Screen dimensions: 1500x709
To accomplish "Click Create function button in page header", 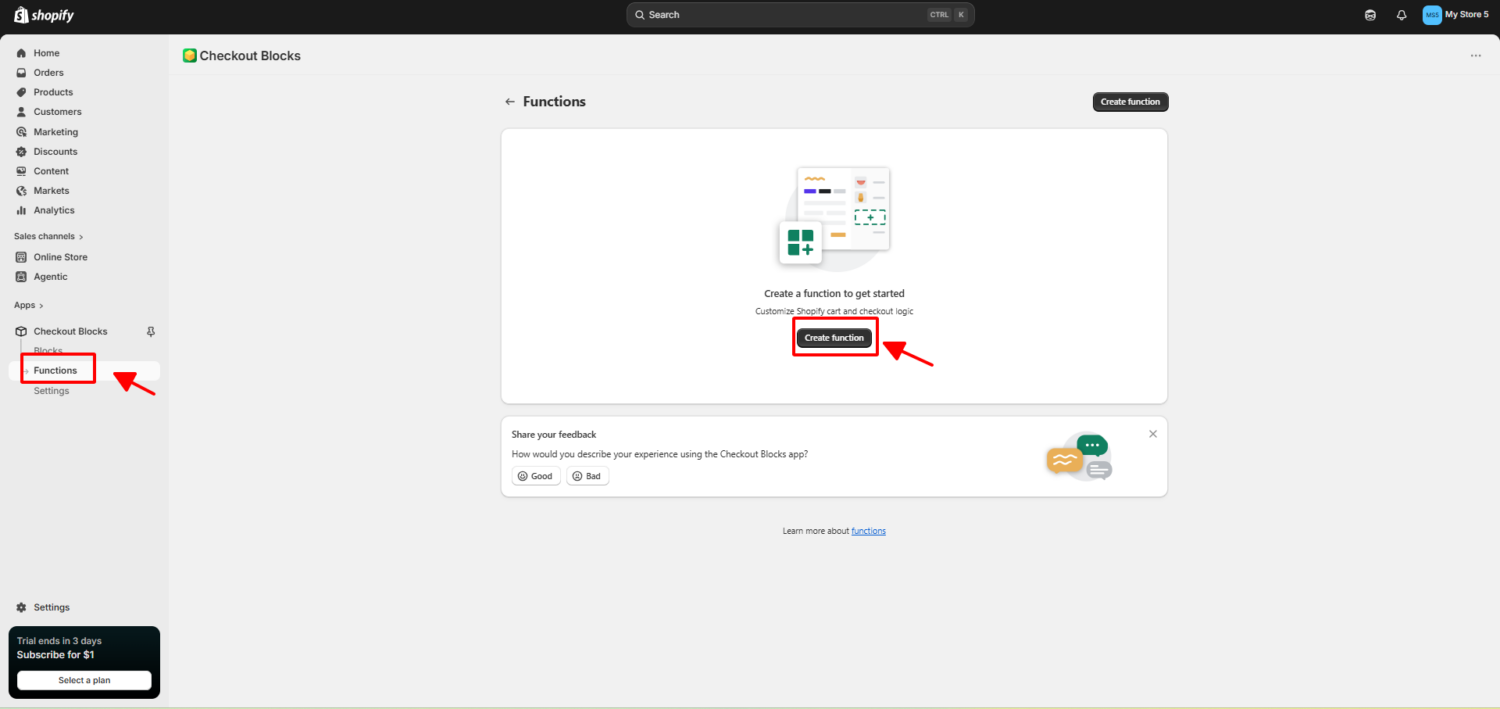I will point(1130,102).
